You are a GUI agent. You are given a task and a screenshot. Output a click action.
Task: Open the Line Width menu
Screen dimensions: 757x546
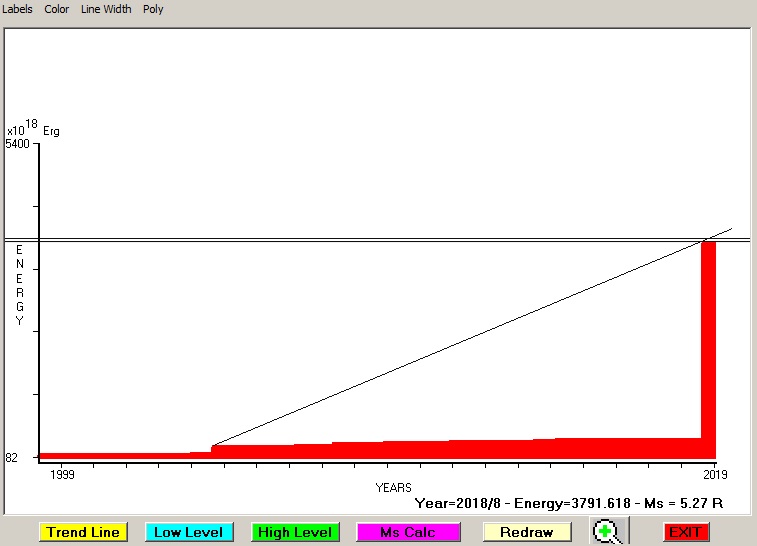(106, 9)
